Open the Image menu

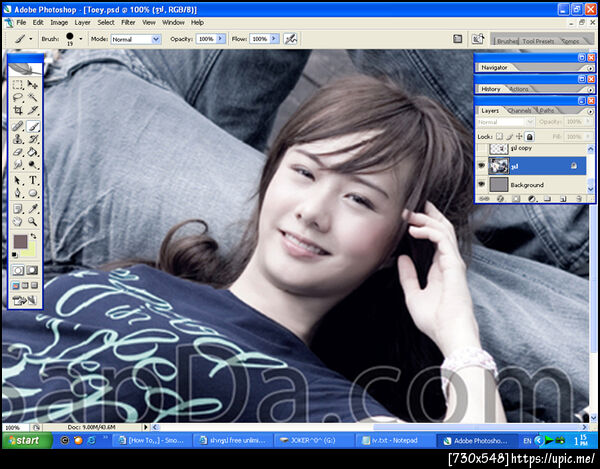[x=59, y=23]
